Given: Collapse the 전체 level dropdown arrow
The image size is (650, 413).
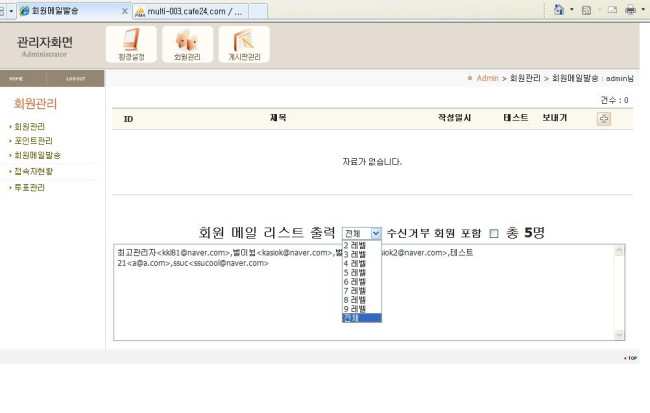Looking at the screenshot, I should point(376,233).
